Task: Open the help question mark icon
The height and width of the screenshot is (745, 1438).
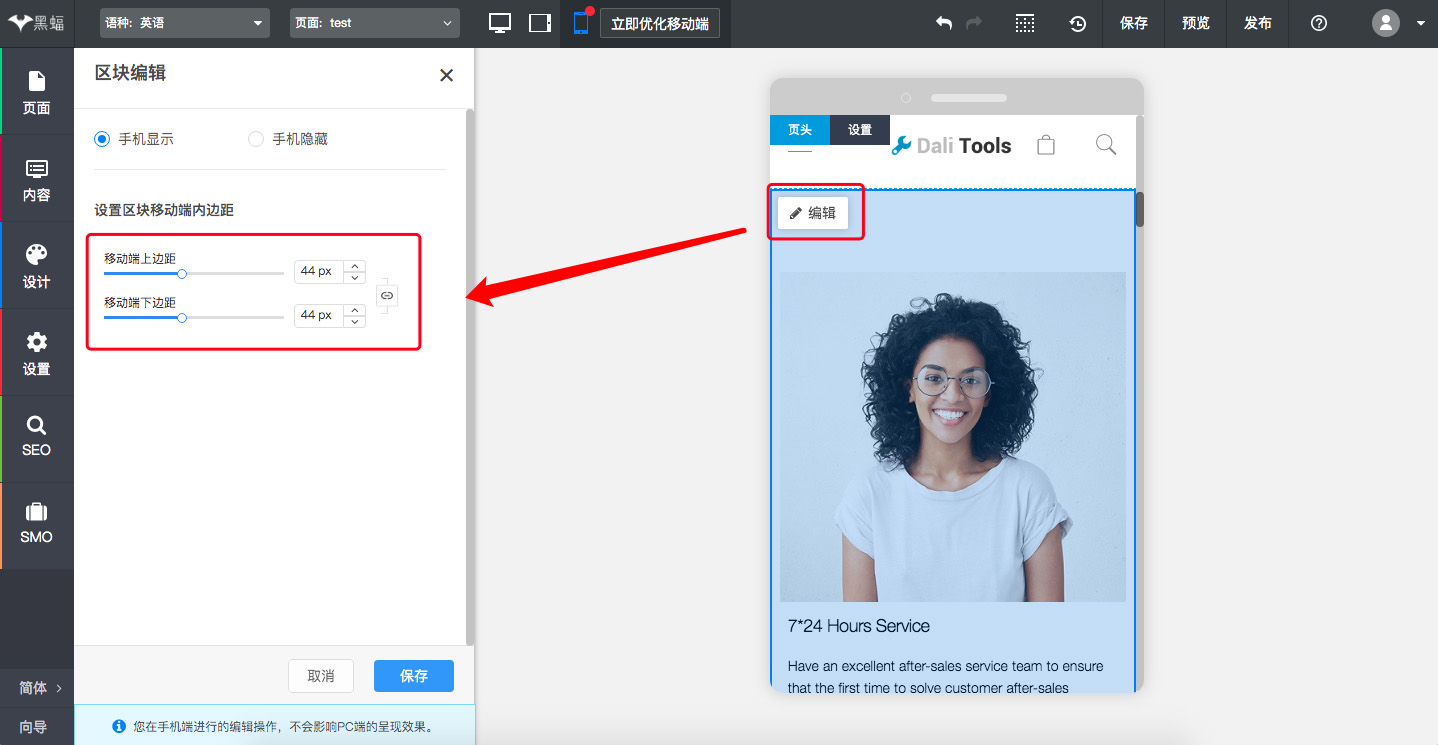Action: tap(1318, 23)
